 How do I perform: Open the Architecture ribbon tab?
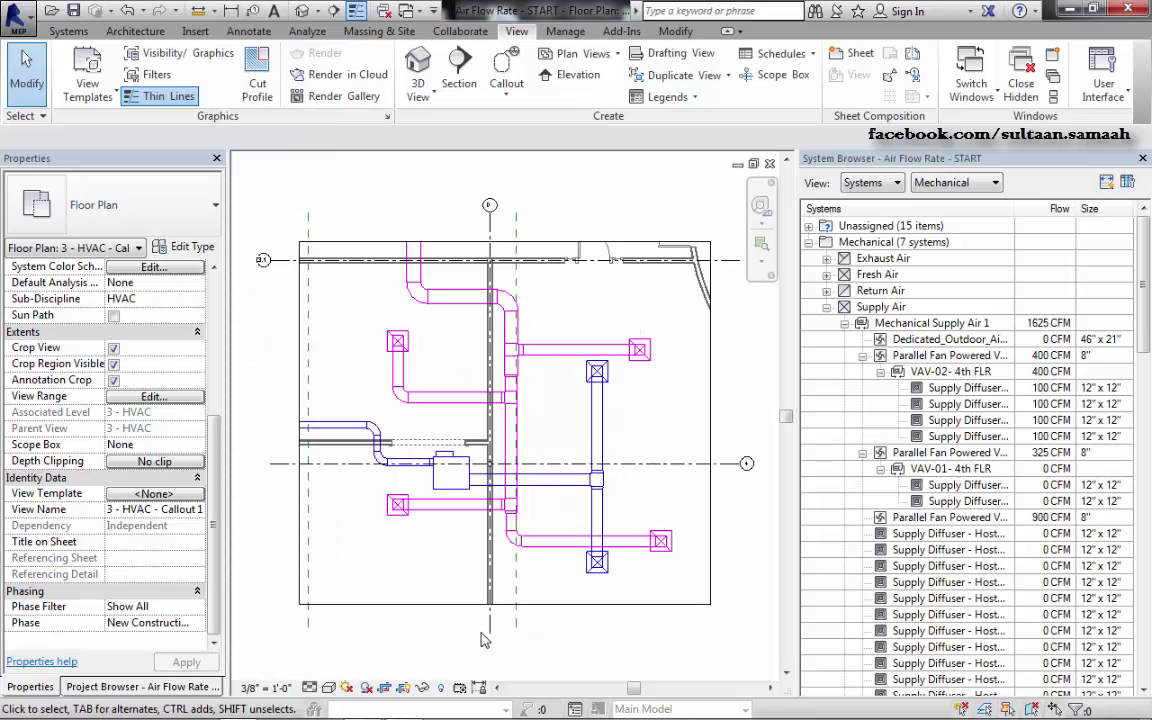[x=135, y=32]
